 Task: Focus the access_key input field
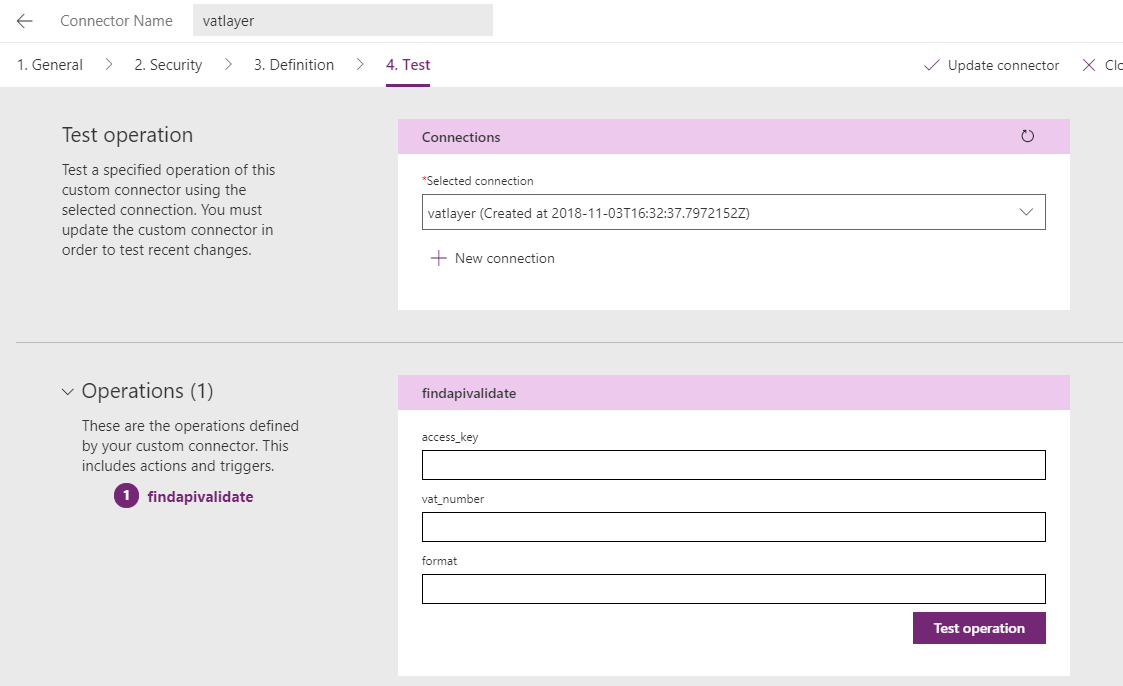pos(733,465)
